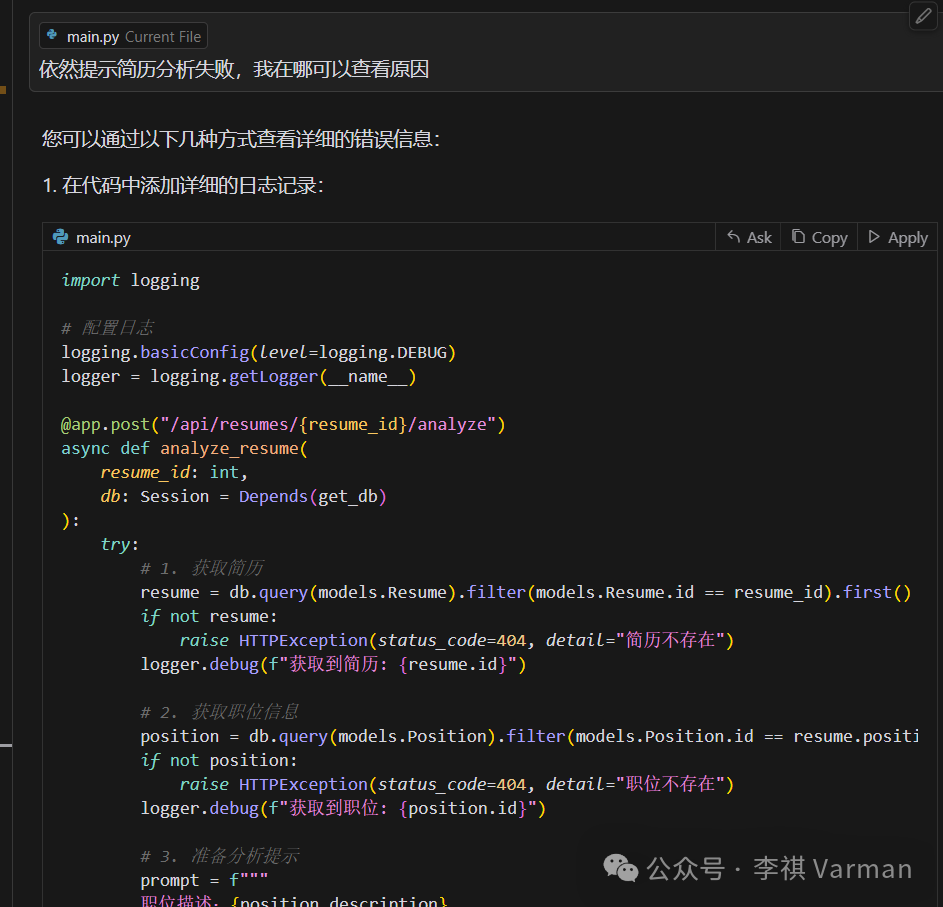Click the comment '# 2. 获取职位信息'
Image resolution: width=943 pixels, height=907 pixels.
(x=220, y=713)
